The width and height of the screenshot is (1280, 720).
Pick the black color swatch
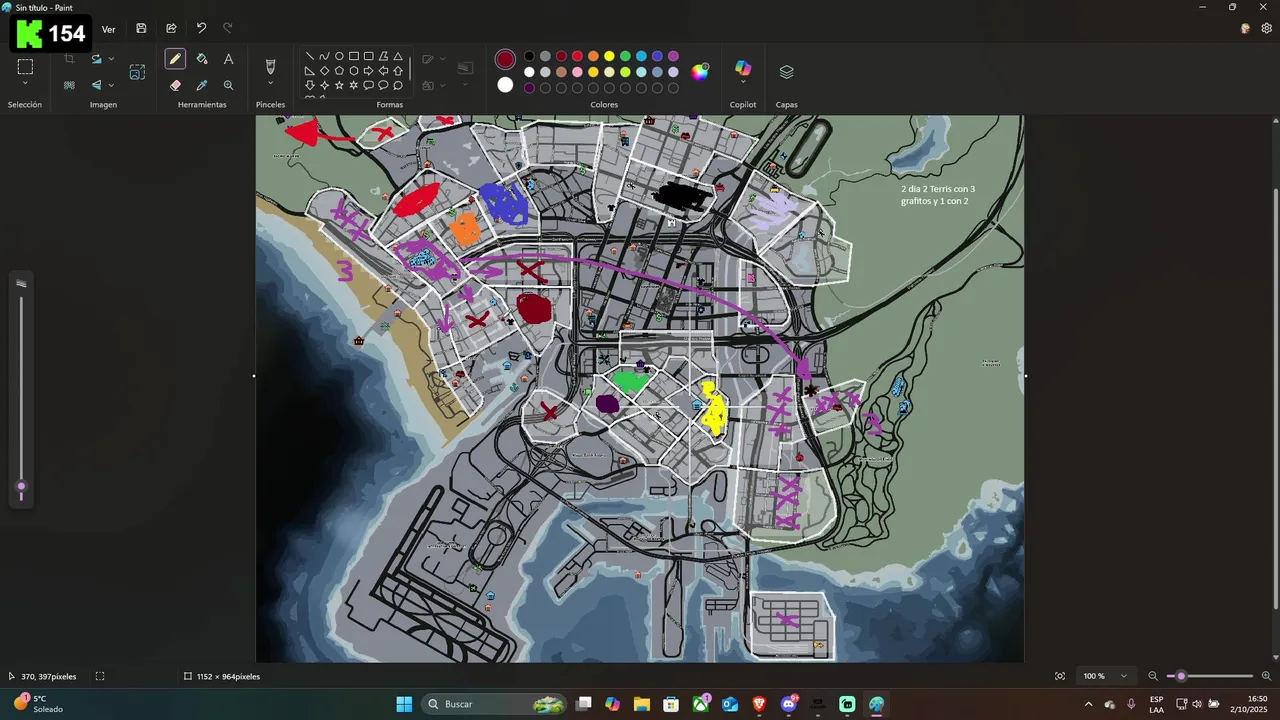[529, 56]
